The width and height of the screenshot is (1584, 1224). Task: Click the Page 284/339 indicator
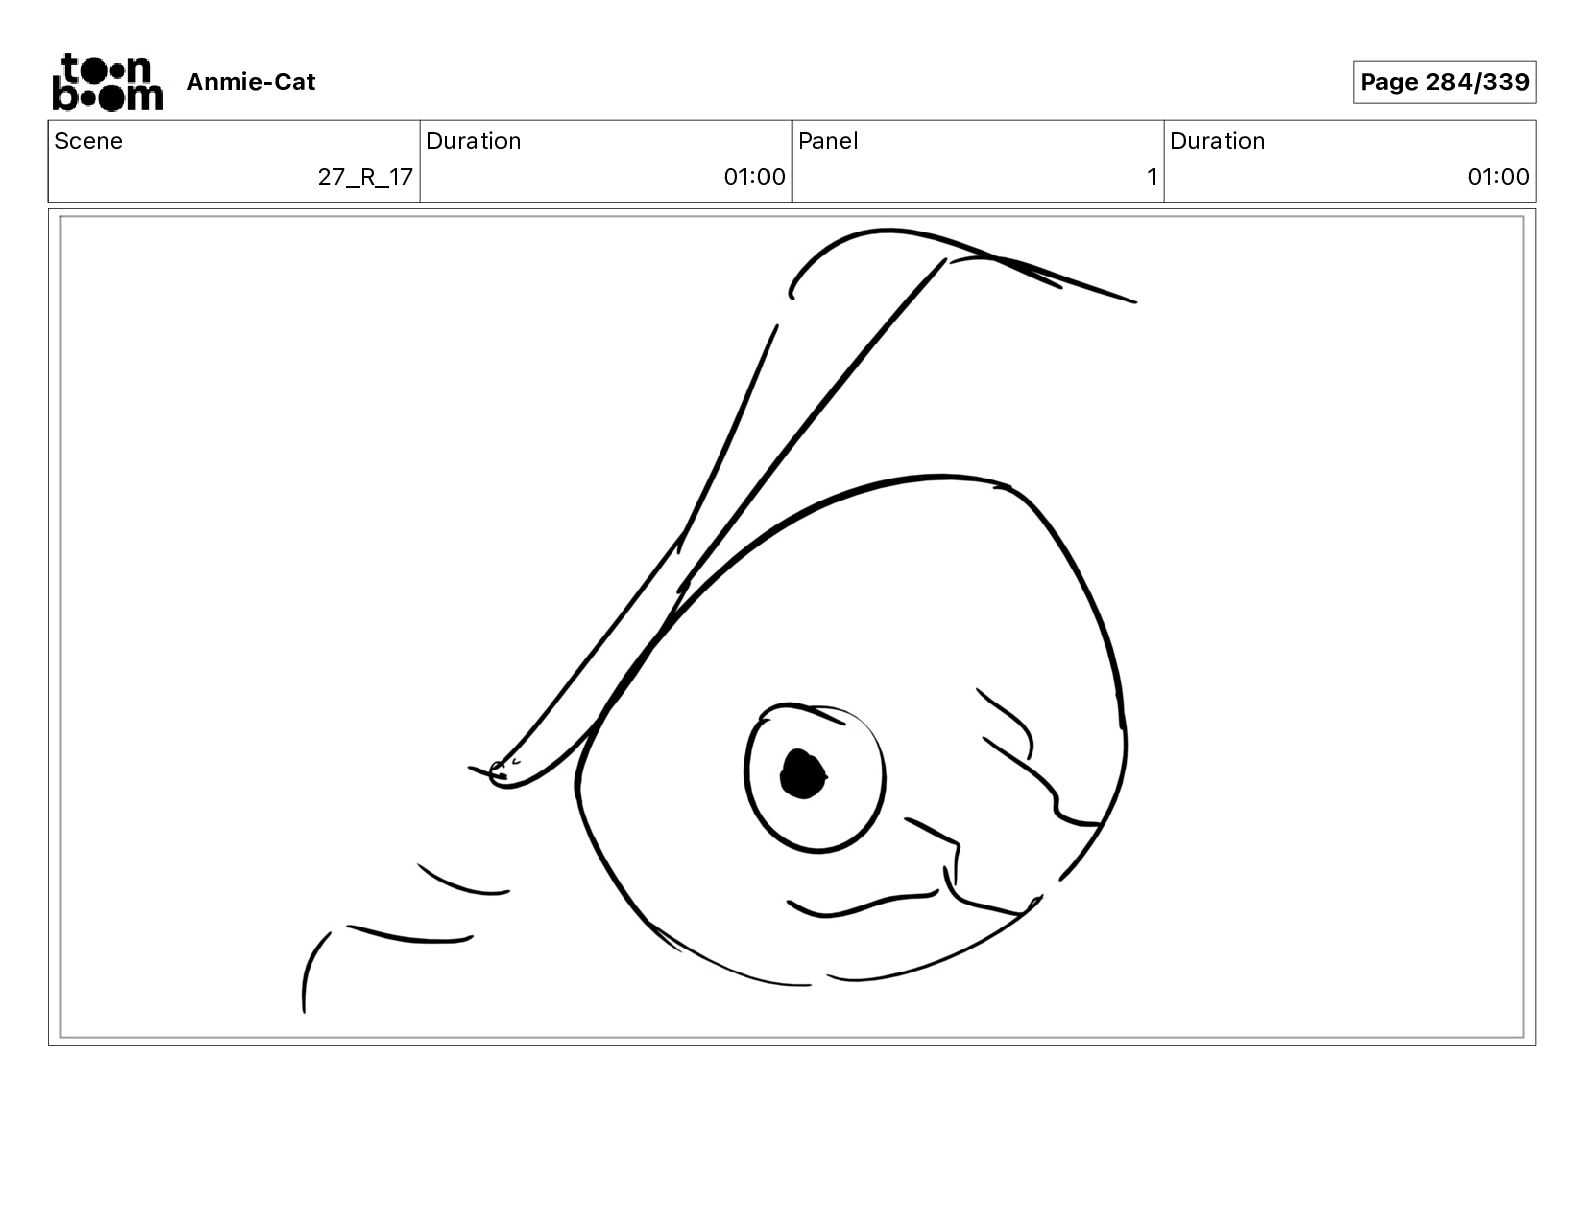click(x=1444, y=82)
